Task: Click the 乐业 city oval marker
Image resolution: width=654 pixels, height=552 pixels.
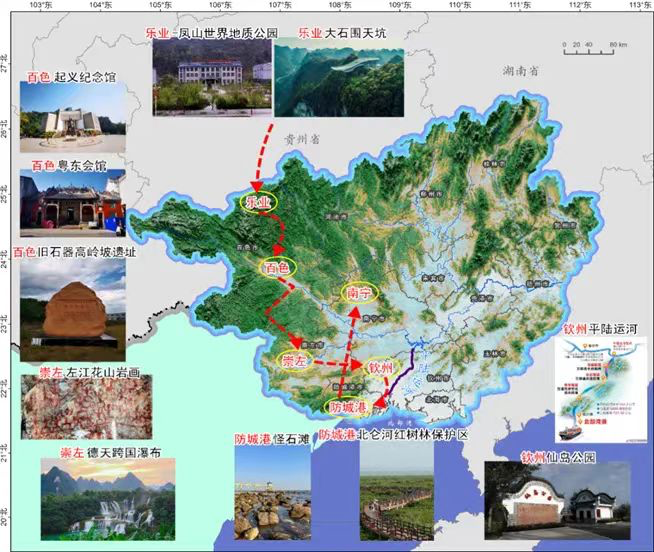Action: coord(258,202)
